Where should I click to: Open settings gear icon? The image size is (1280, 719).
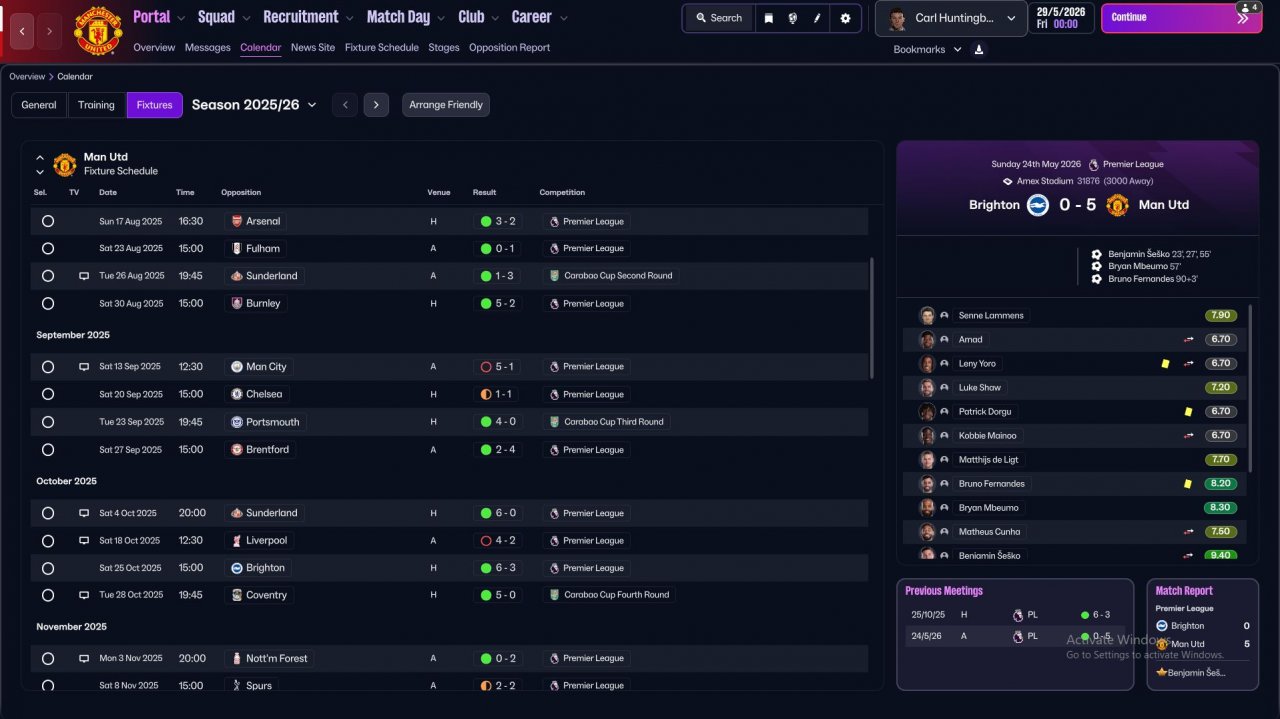[845, 18]
